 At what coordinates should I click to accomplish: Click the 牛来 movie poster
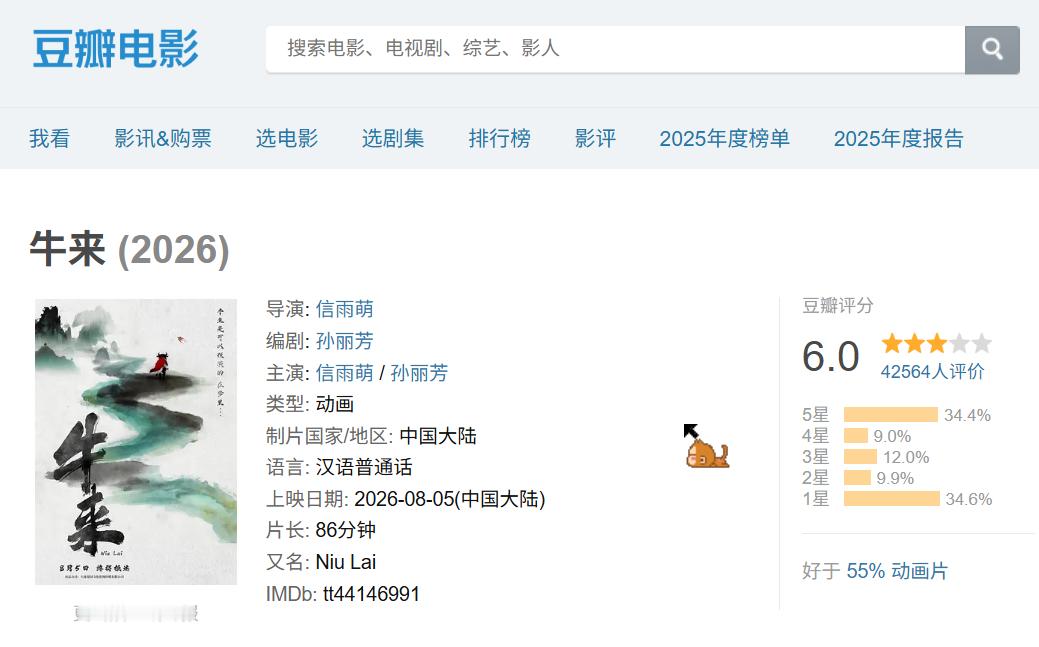pos(136,442)
